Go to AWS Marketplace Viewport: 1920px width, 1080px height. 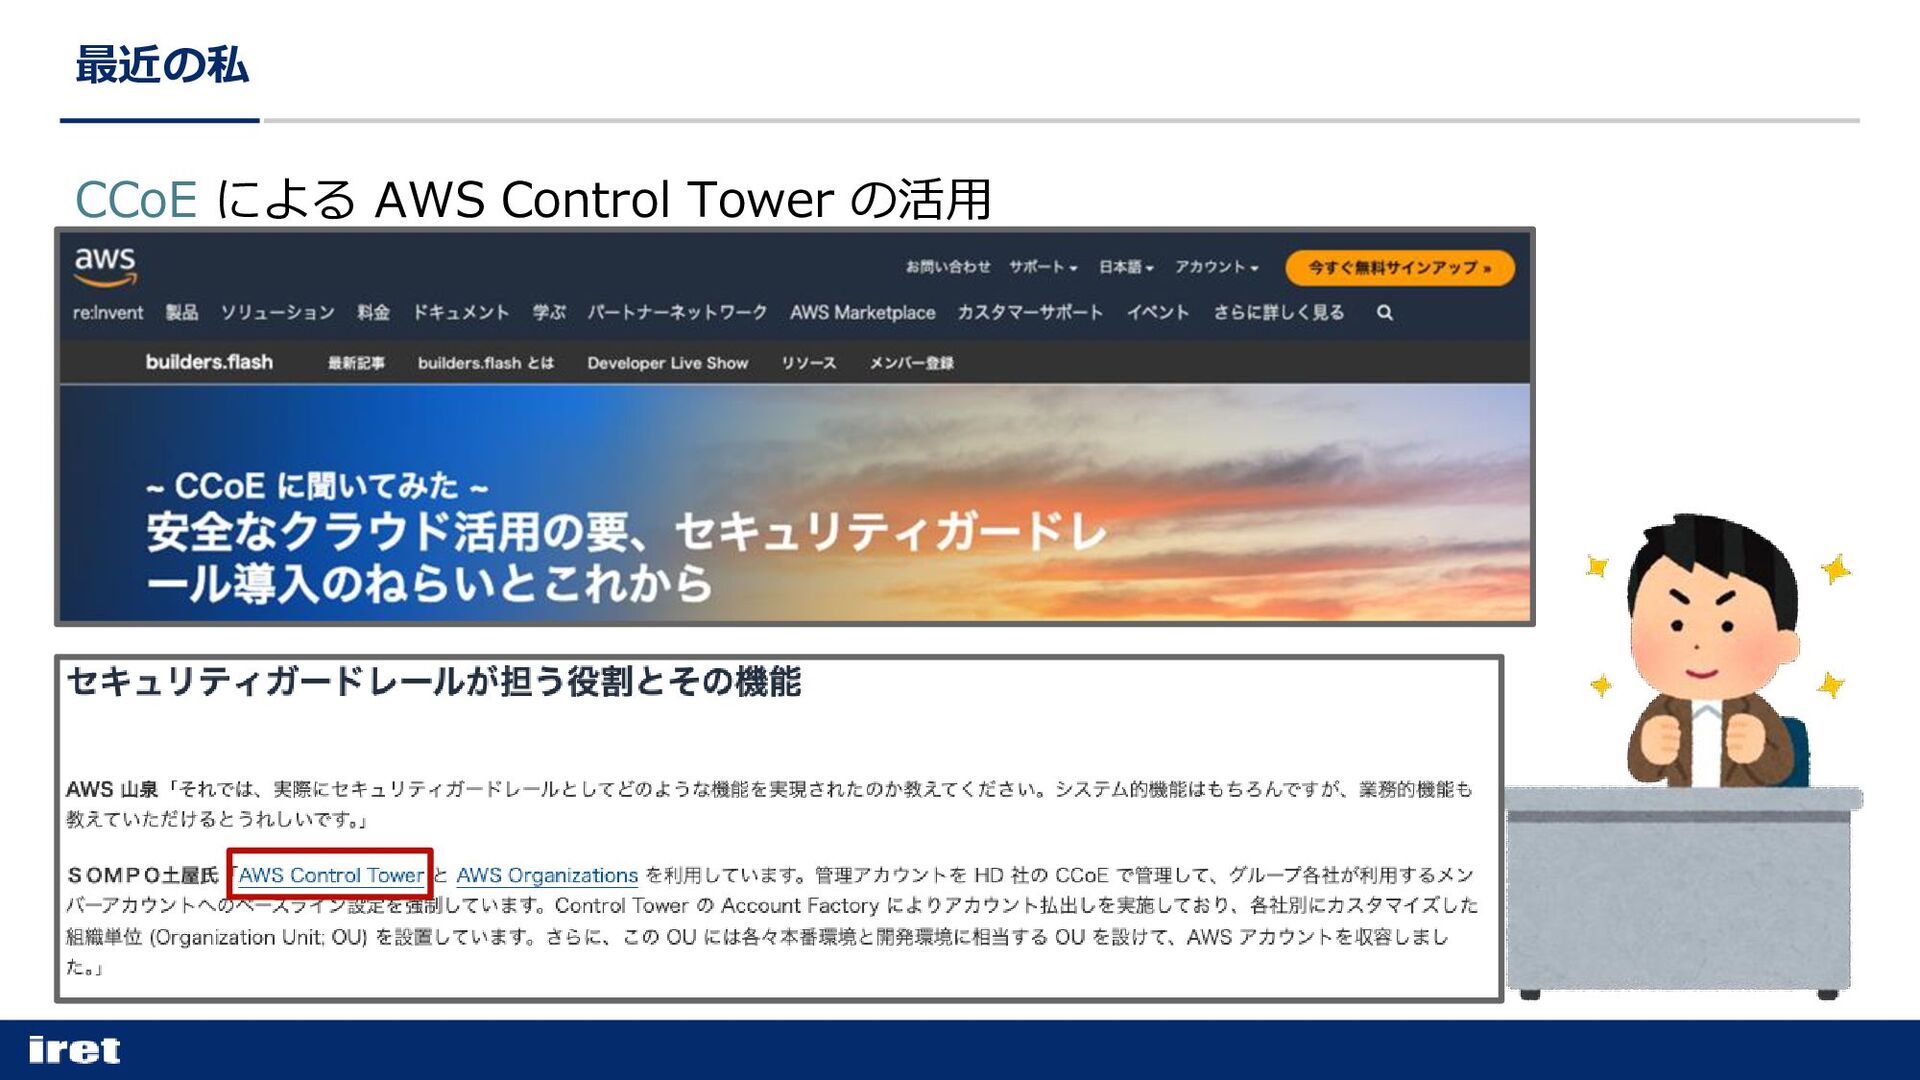[x=862, y=313]
